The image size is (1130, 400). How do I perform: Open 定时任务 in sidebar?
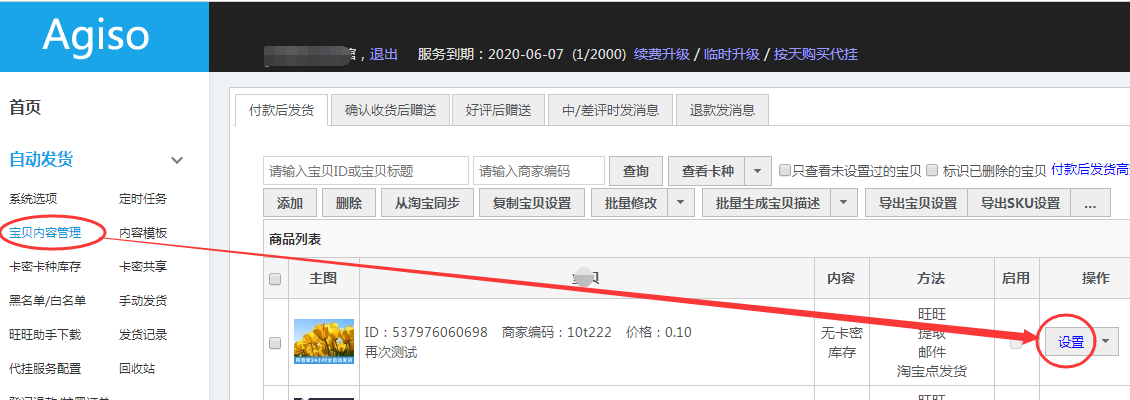pos(143,199)
